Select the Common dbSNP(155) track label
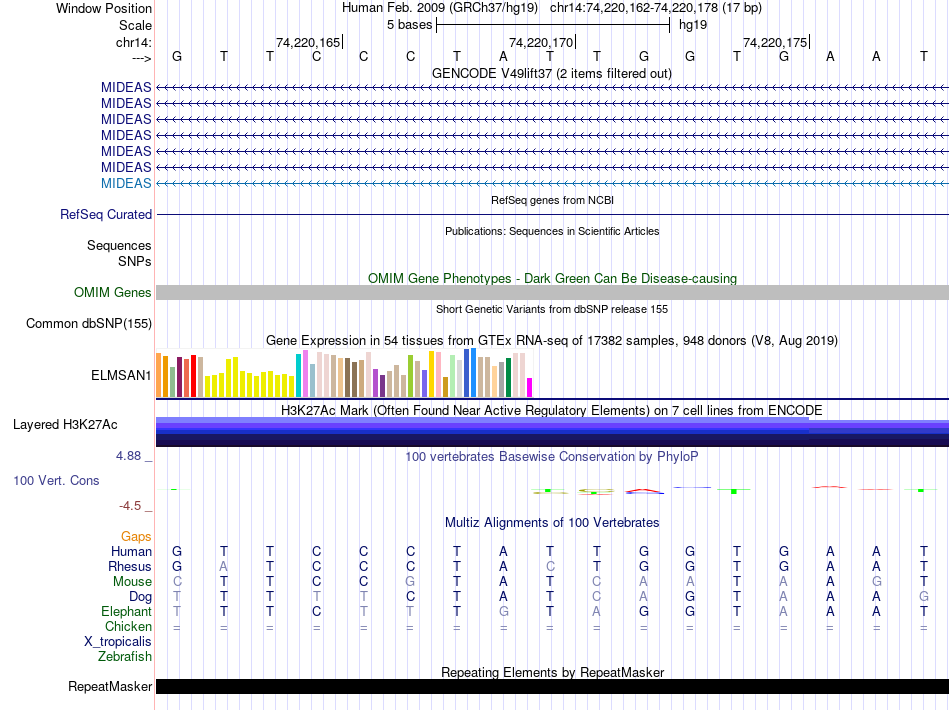 point(89,323)
